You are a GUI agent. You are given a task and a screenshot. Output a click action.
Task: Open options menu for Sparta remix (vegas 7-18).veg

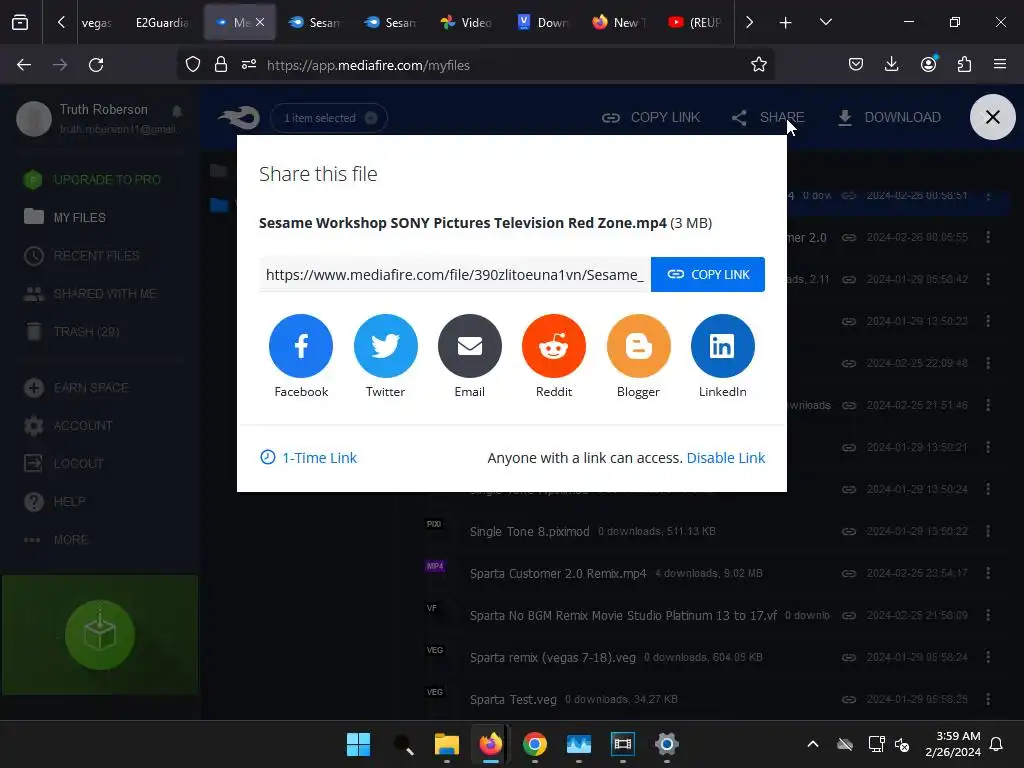[988, 657]
